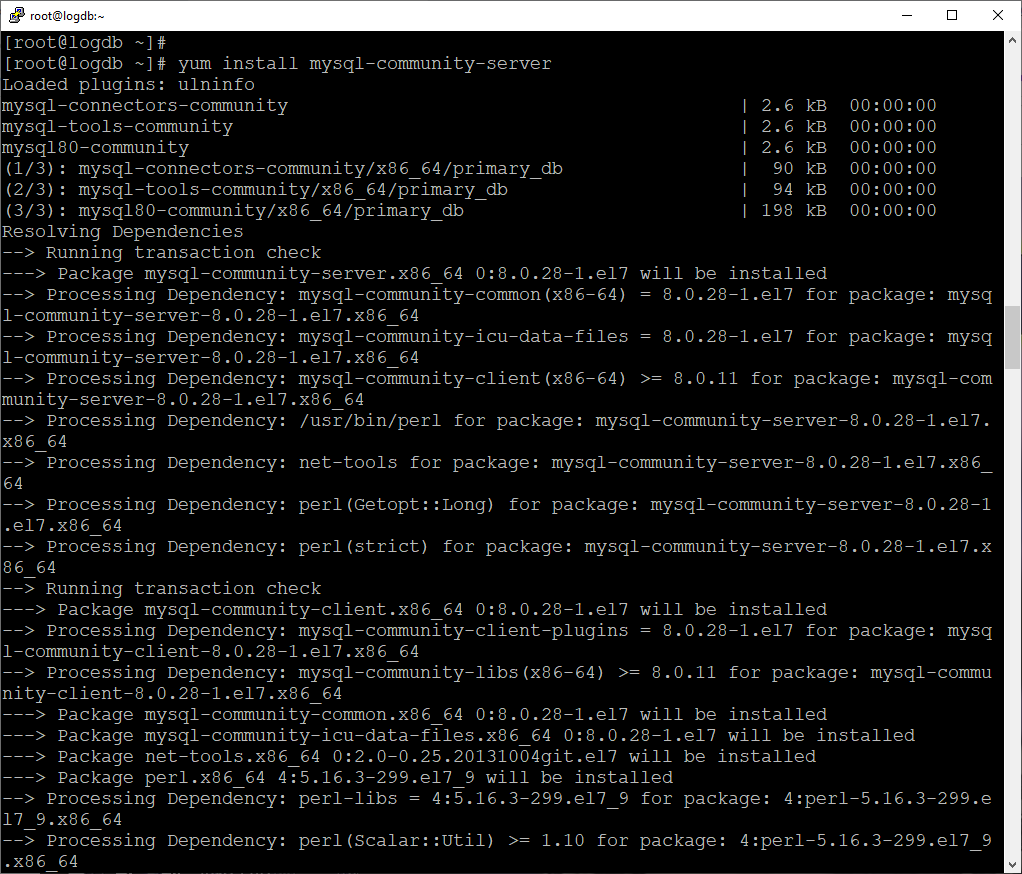Click 'Package mysql-community-server.x86_64' will be installed line

[414, 274]
